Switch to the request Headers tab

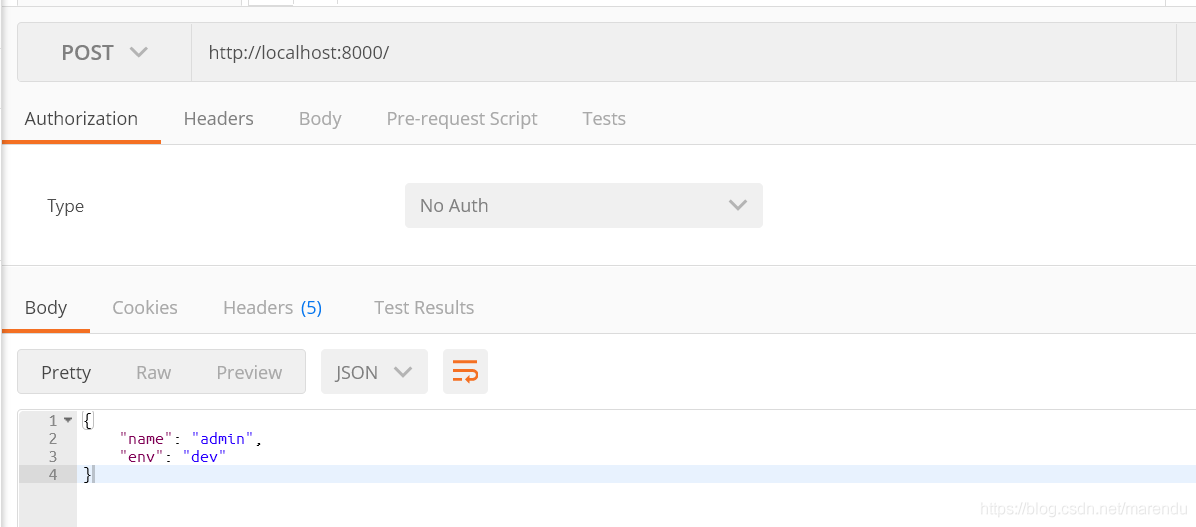click(218, 119)
